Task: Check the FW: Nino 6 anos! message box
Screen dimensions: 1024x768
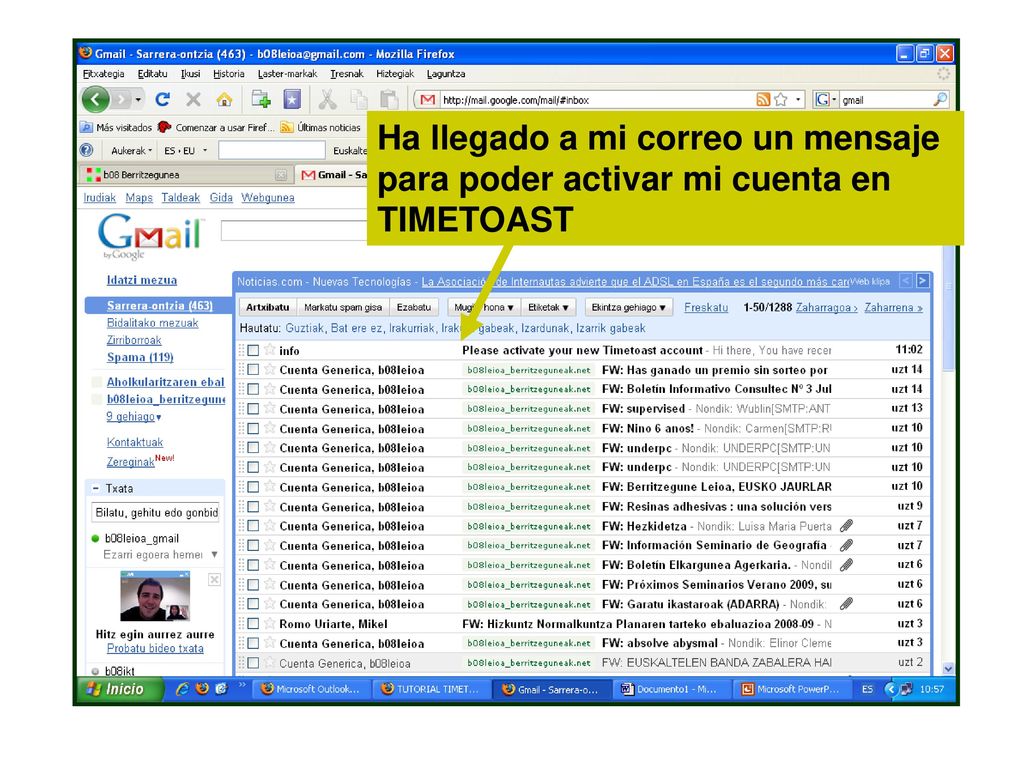Action: pyautogui.click(x=253, y=428)
